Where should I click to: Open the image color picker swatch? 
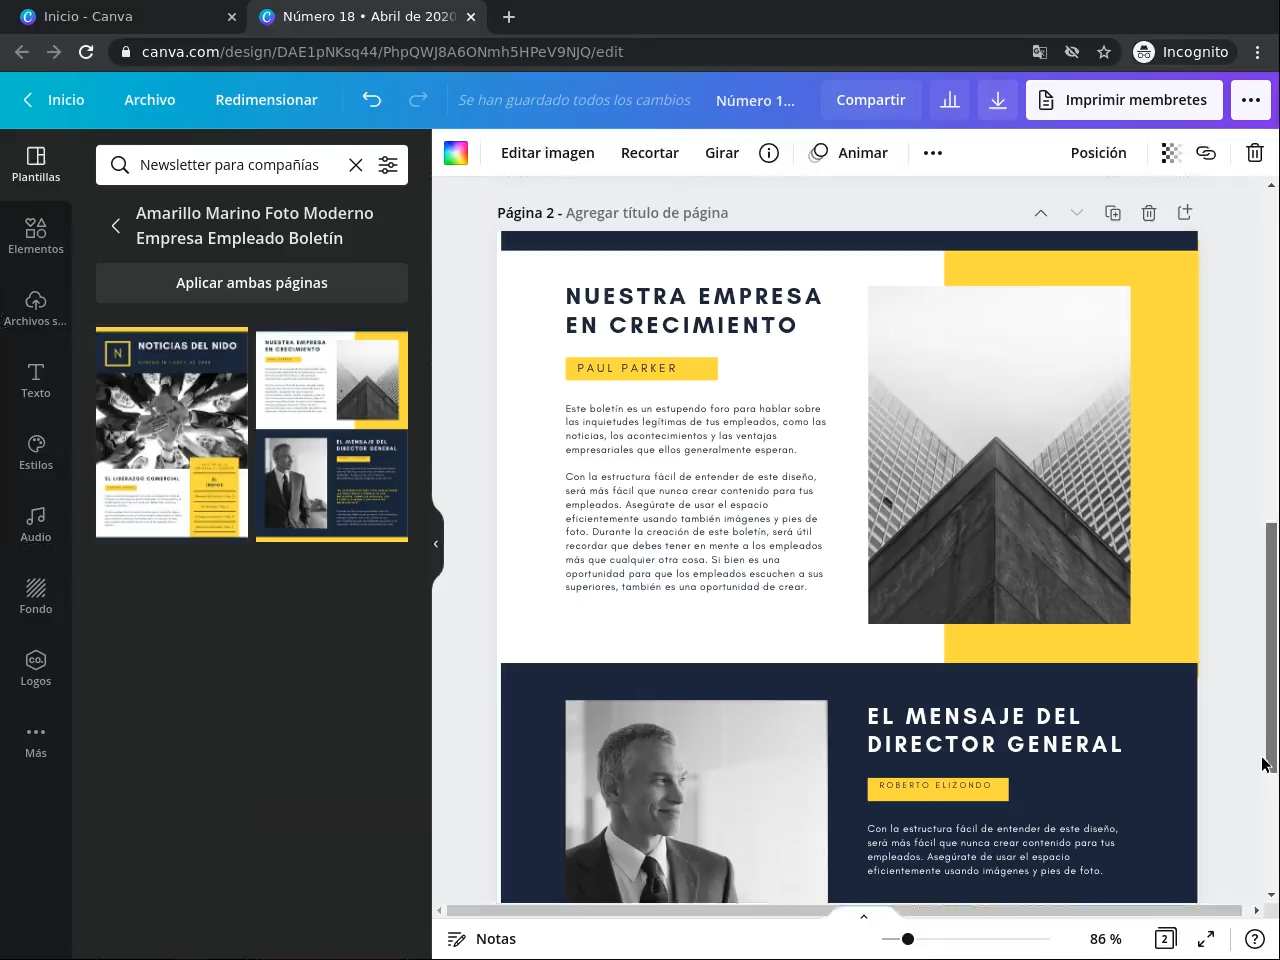456,153
